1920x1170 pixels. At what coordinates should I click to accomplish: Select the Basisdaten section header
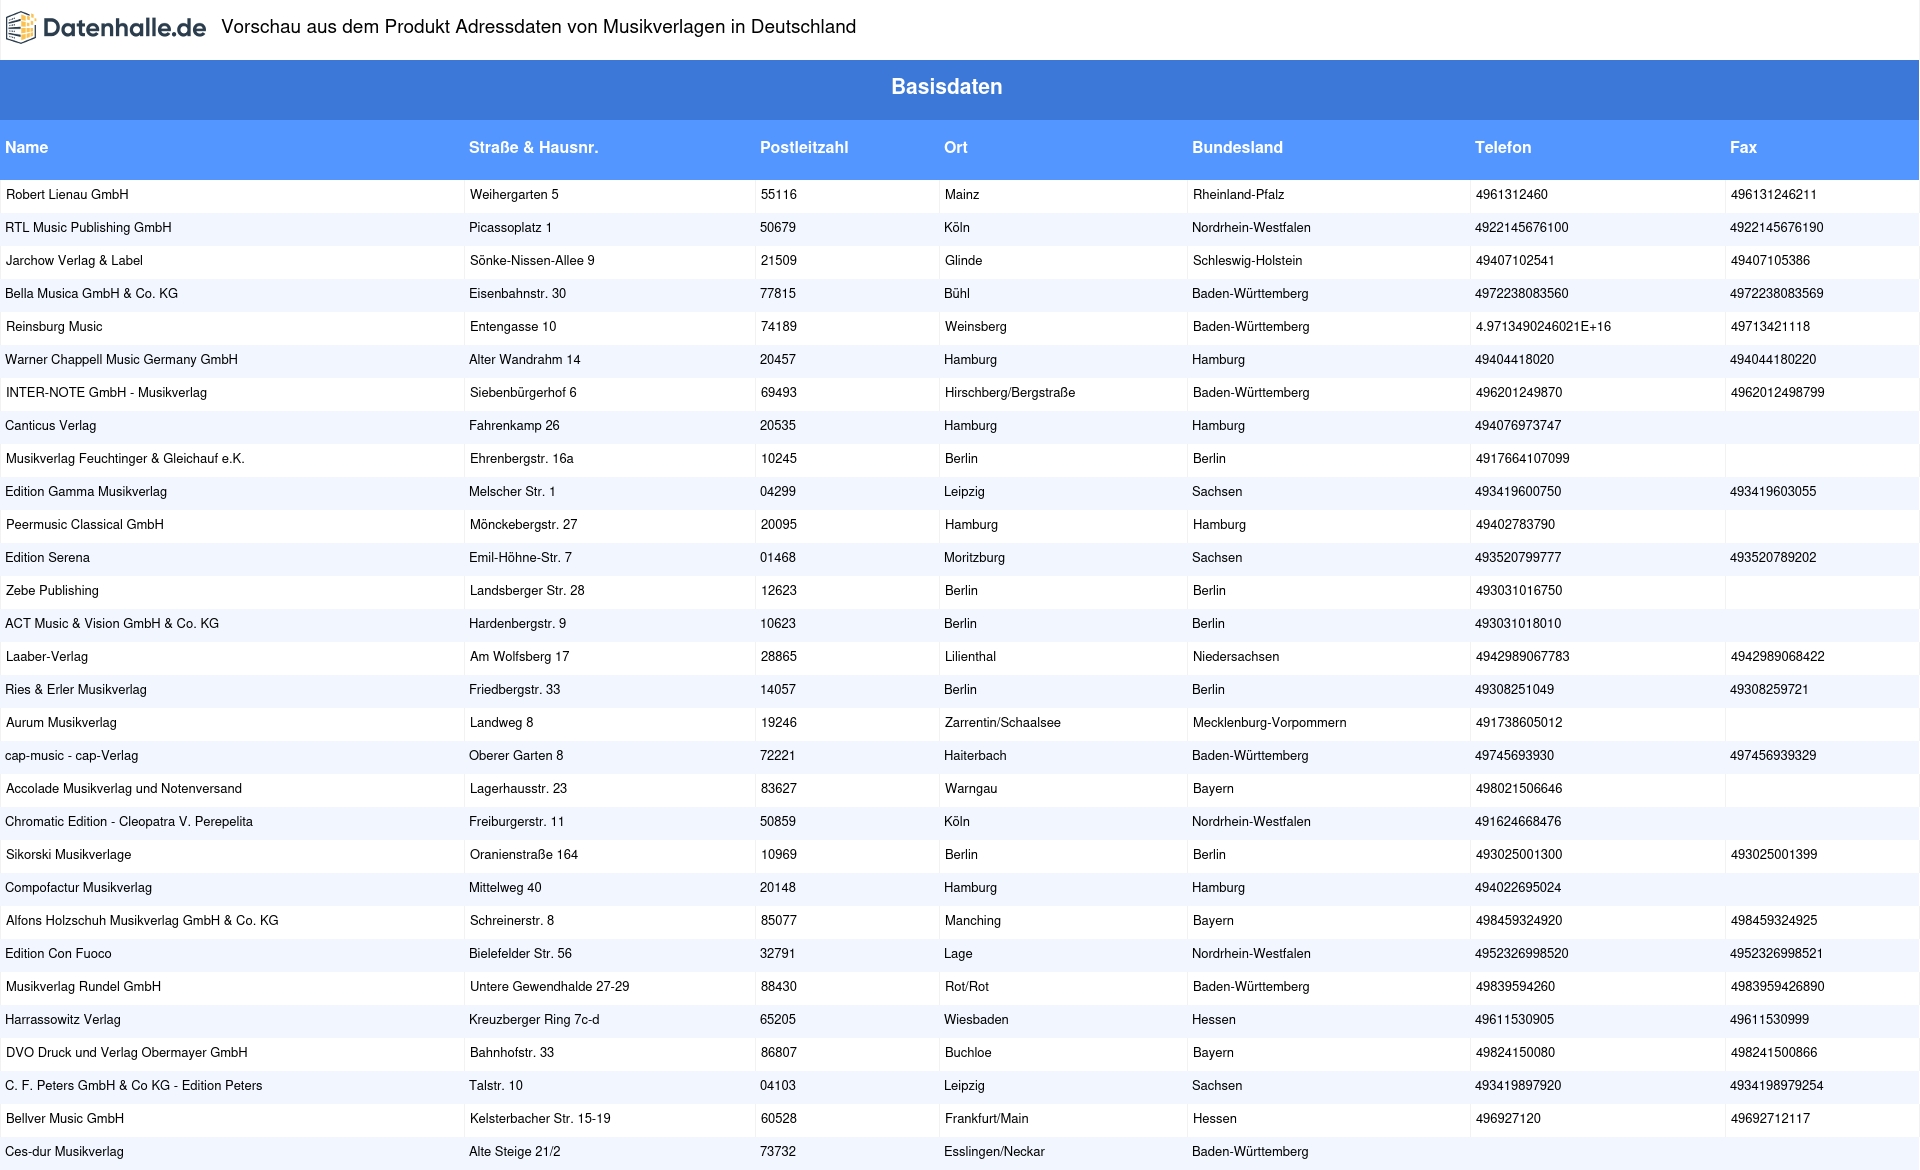(x=946, y=87)
